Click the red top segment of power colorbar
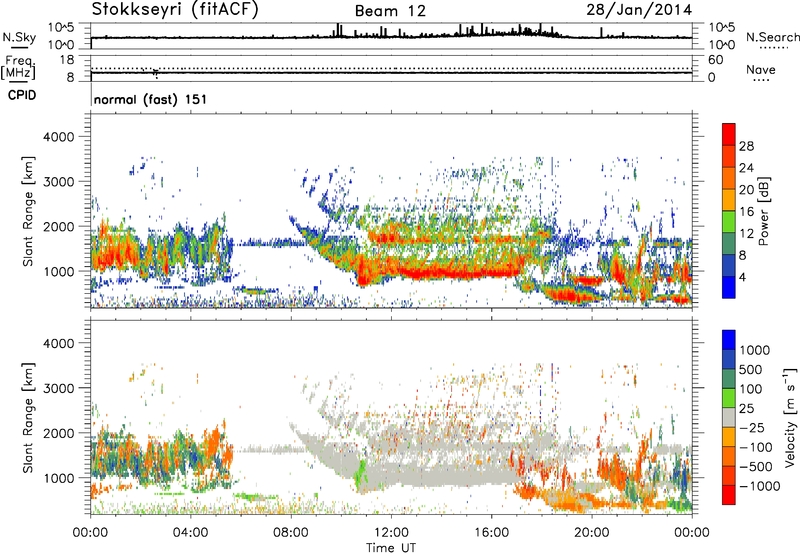 coord(729,135)
